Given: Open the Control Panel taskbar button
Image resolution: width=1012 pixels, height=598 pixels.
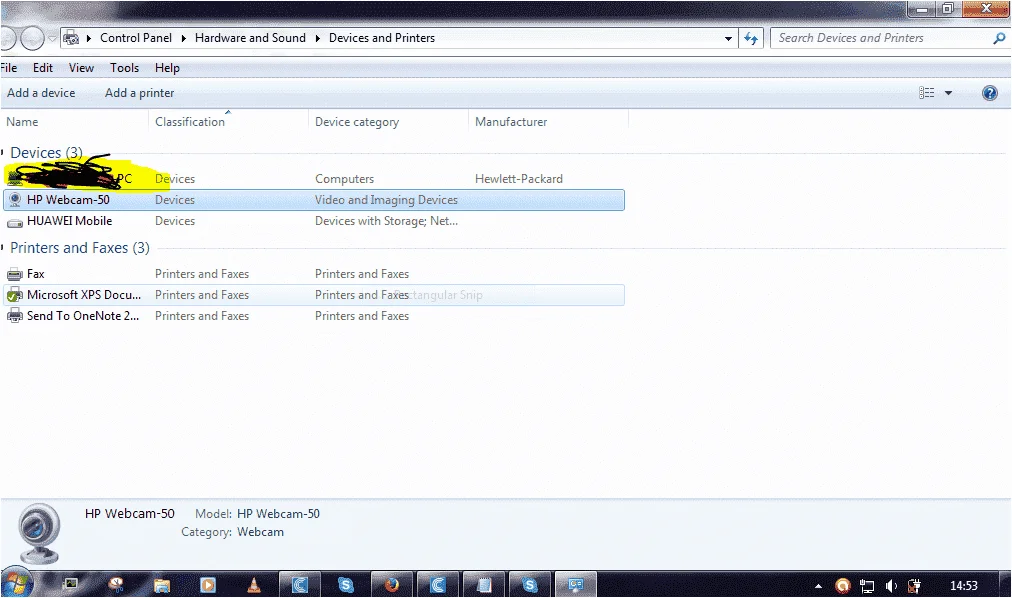Looking at the screenshot, I should [x=576, y=585].
